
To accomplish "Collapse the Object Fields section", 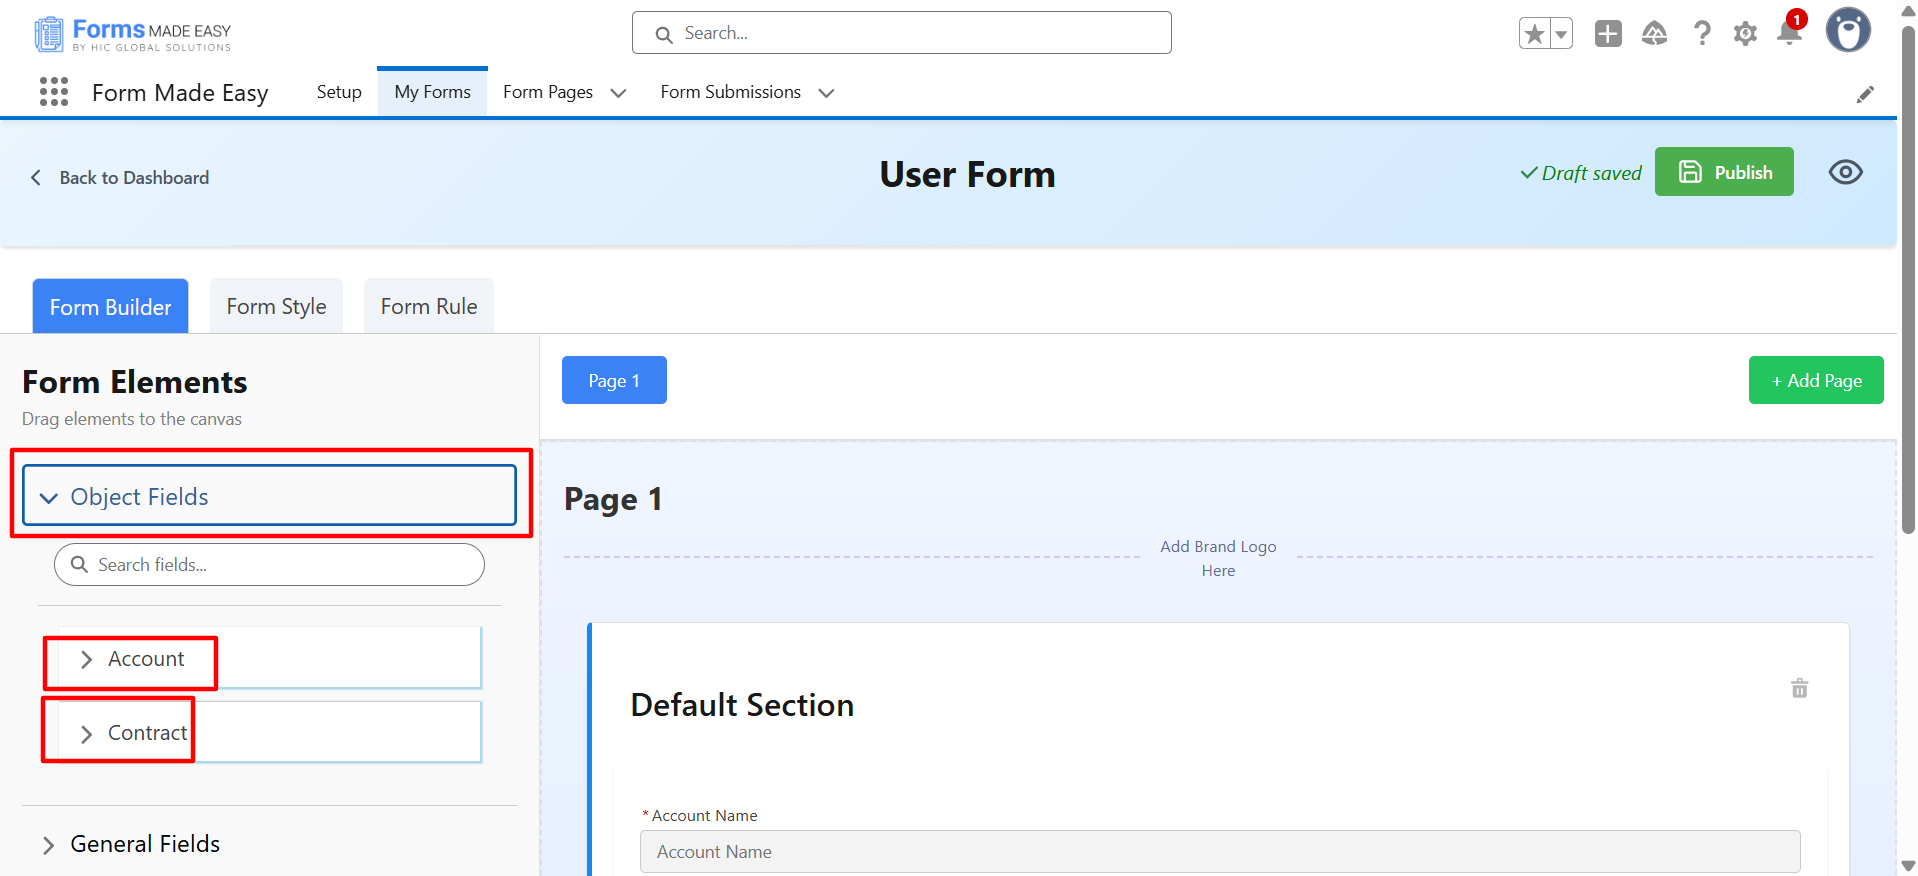I will (49, 498).
